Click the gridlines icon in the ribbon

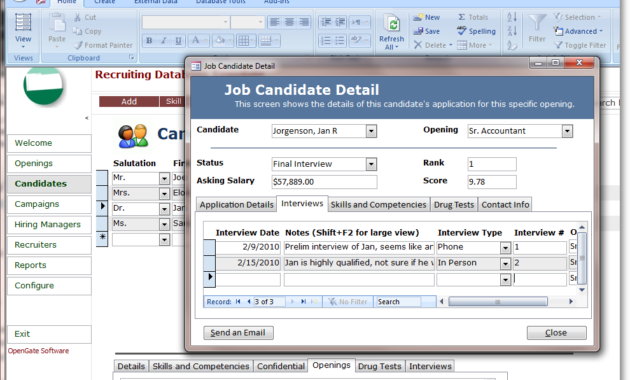[243, 41]
